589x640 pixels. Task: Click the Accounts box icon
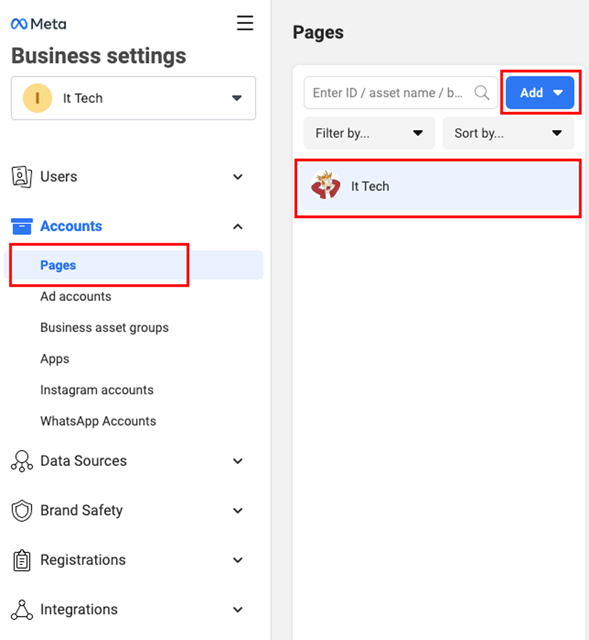coord(22,226)
